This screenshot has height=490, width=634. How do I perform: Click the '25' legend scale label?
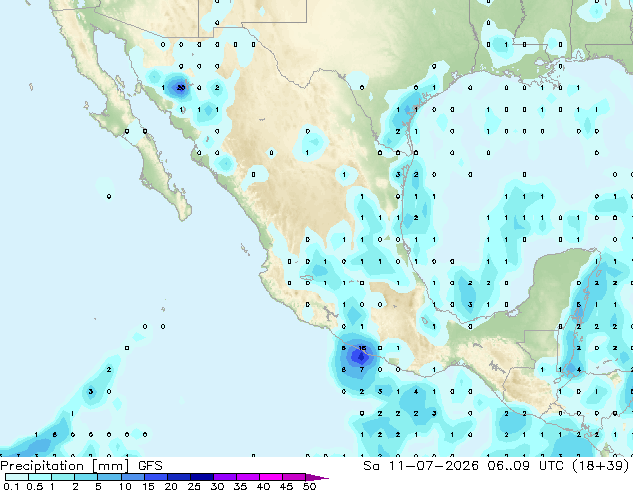(194, 486)
